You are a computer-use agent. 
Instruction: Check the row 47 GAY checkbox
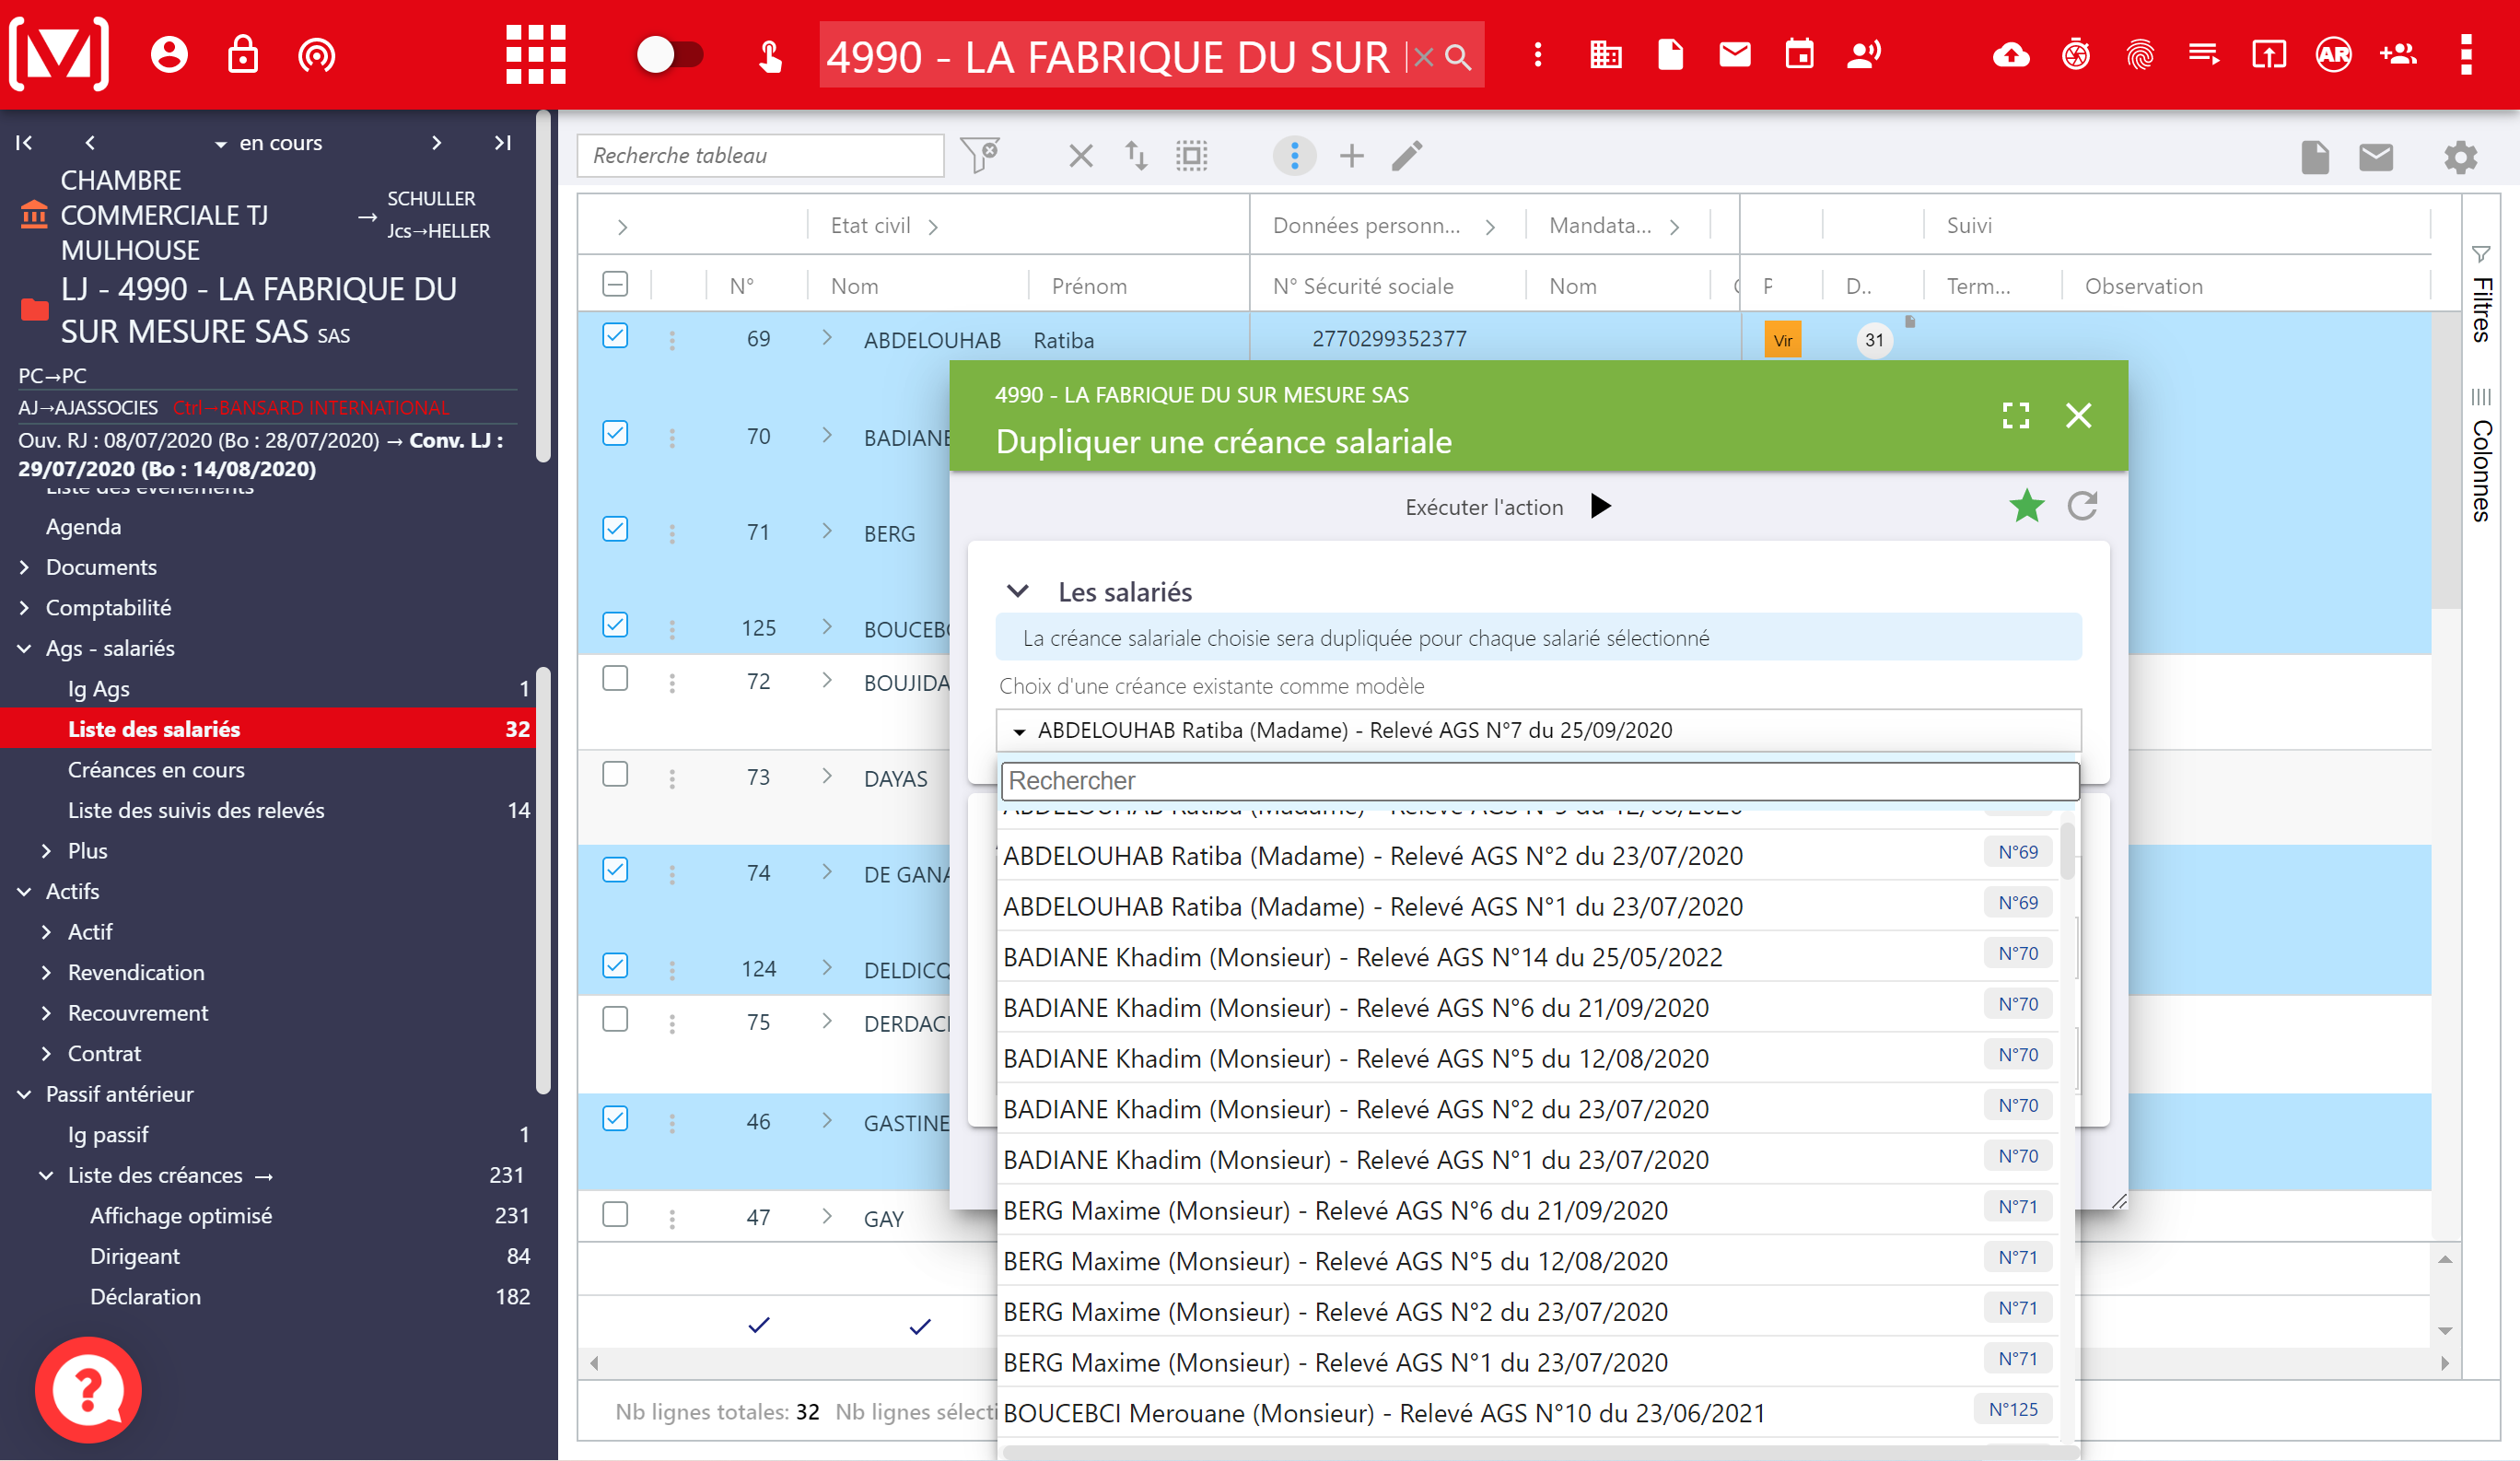616,1215
